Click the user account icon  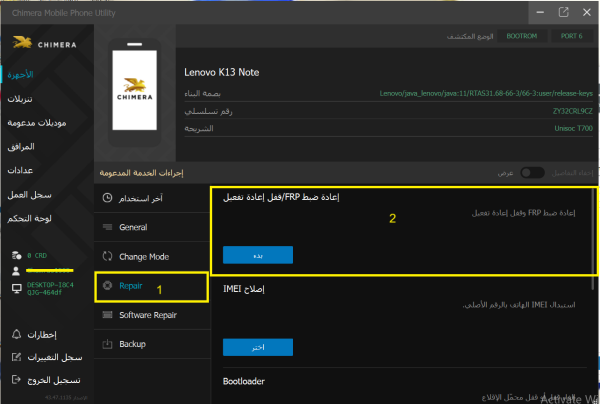click(x=16, y=271)
